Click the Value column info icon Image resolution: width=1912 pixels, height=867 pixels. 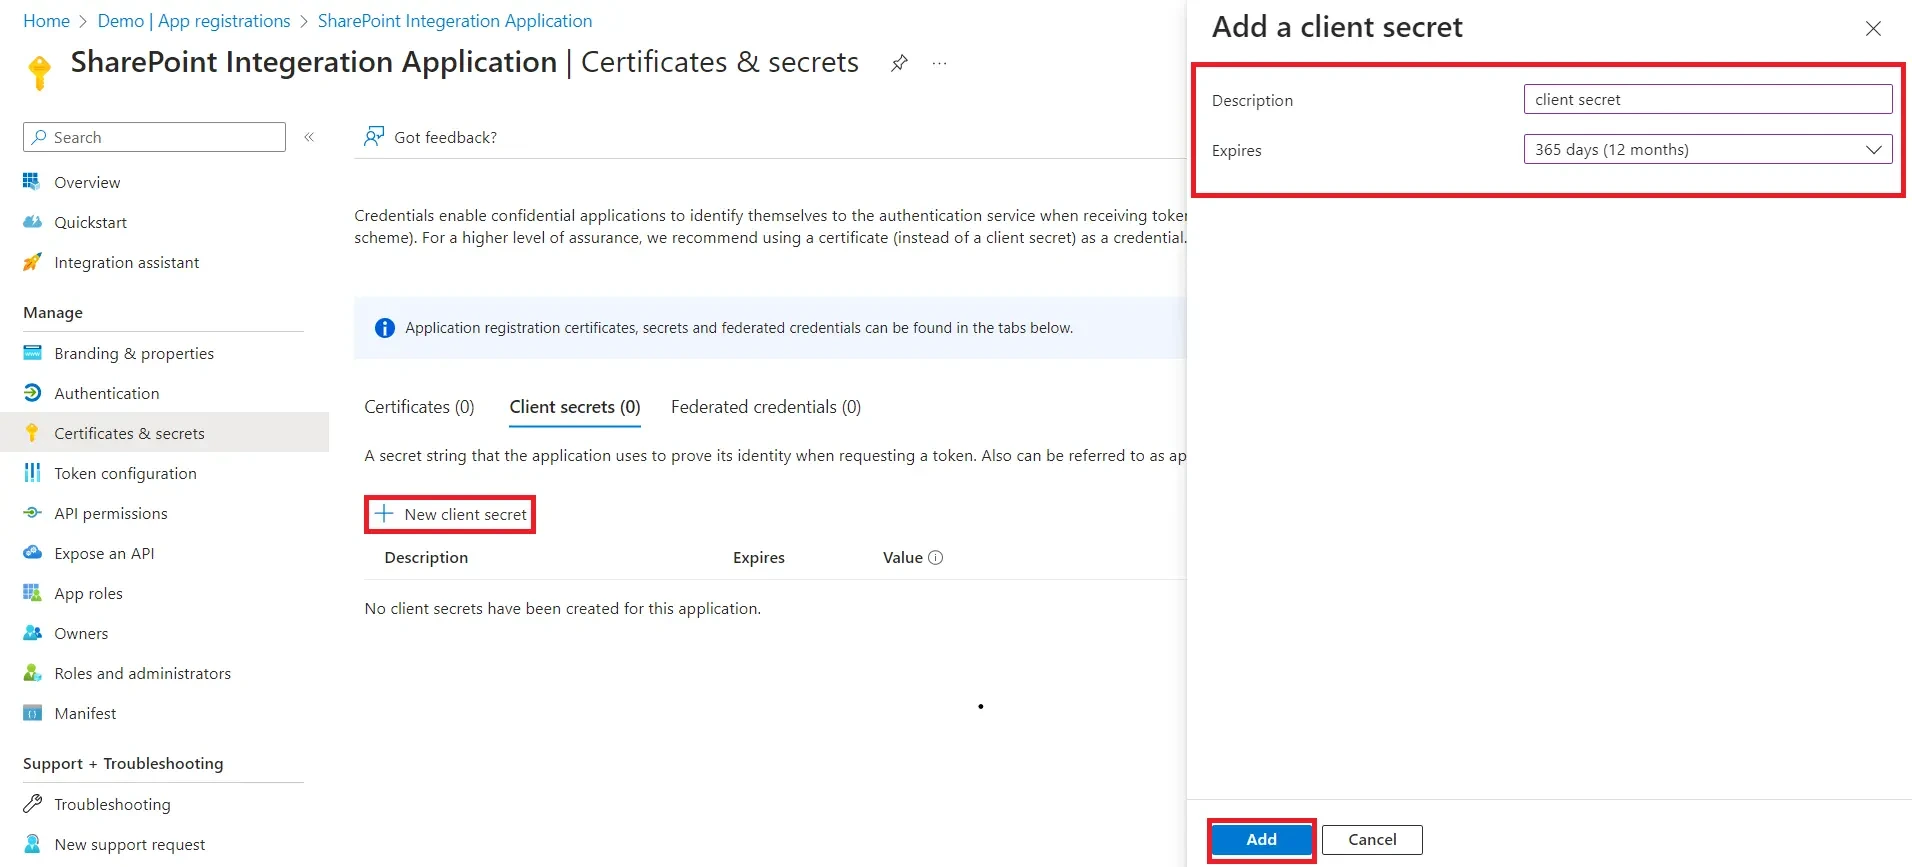click(x=936, y=558)
